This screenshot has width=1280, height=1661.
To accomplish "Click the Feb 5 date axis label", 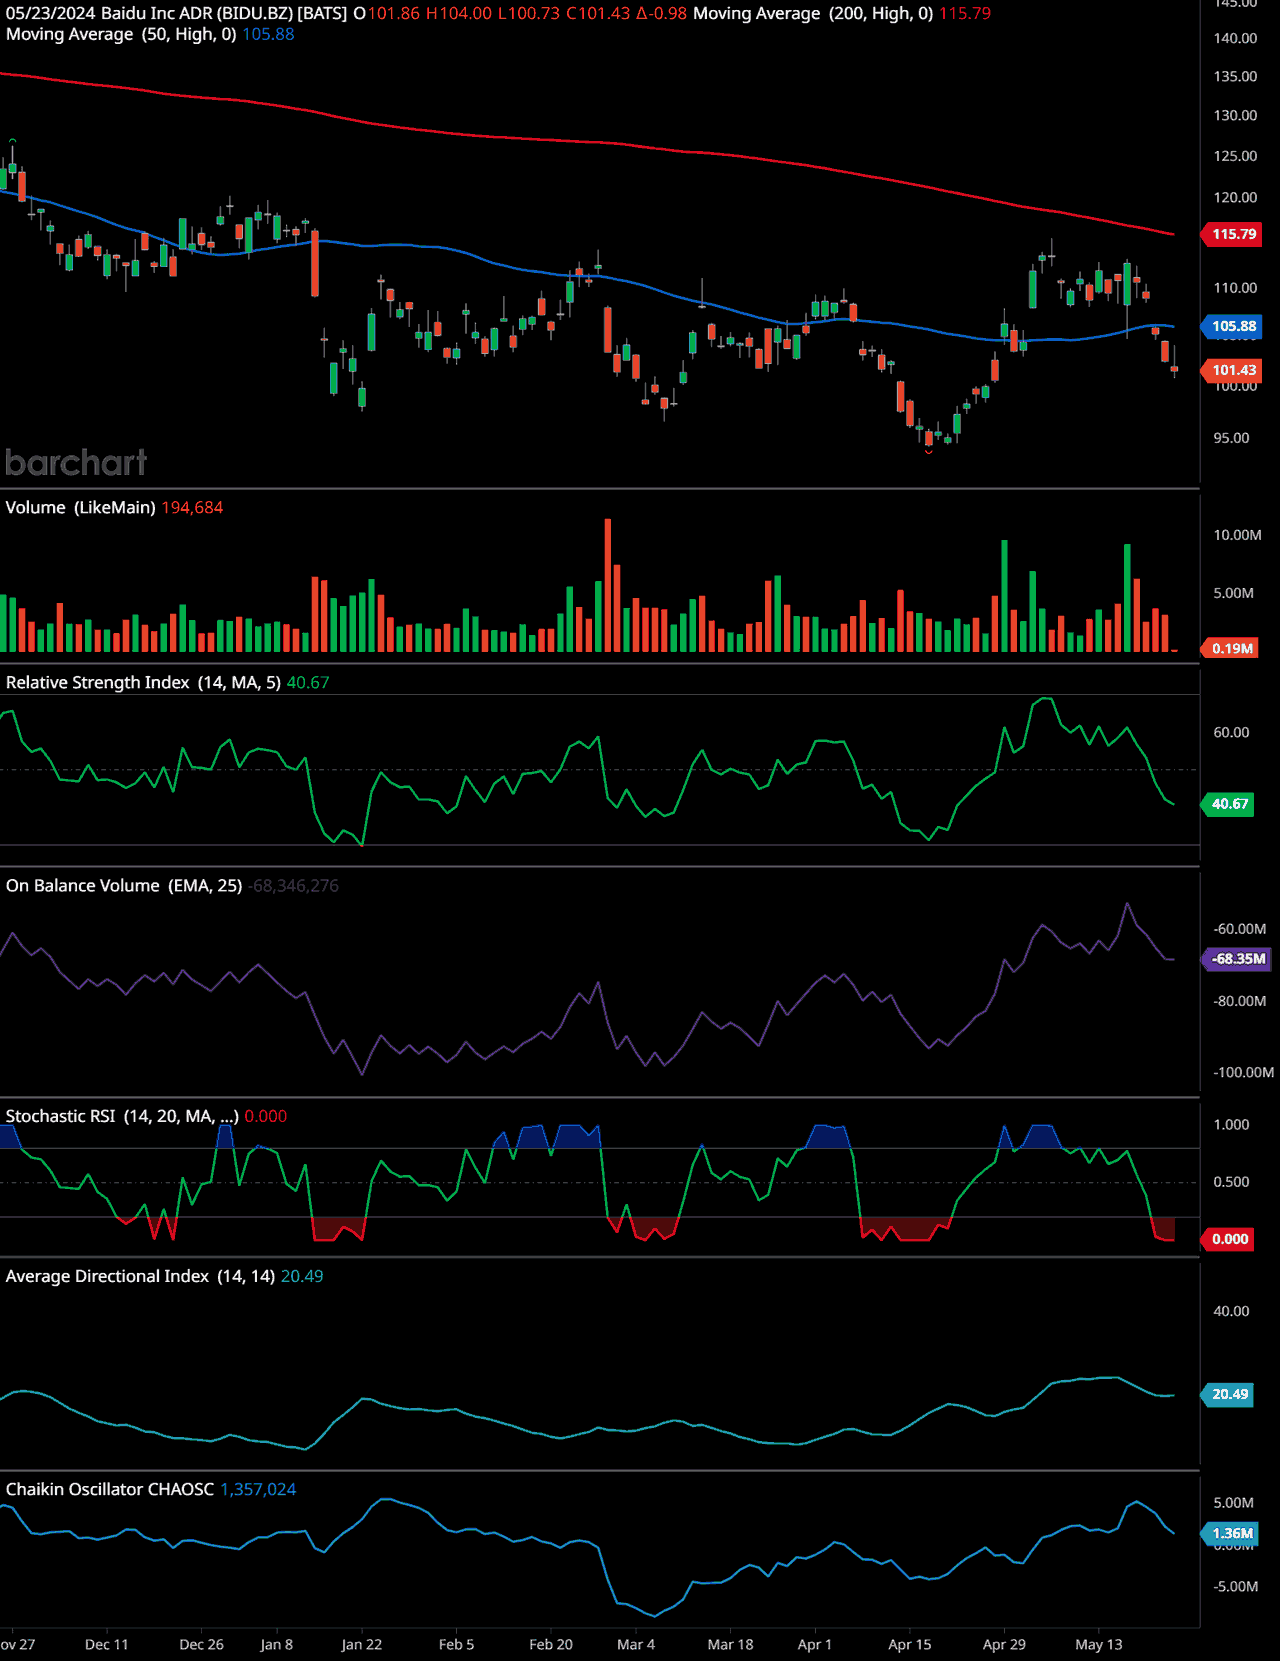I will (x=456, y=1645).
